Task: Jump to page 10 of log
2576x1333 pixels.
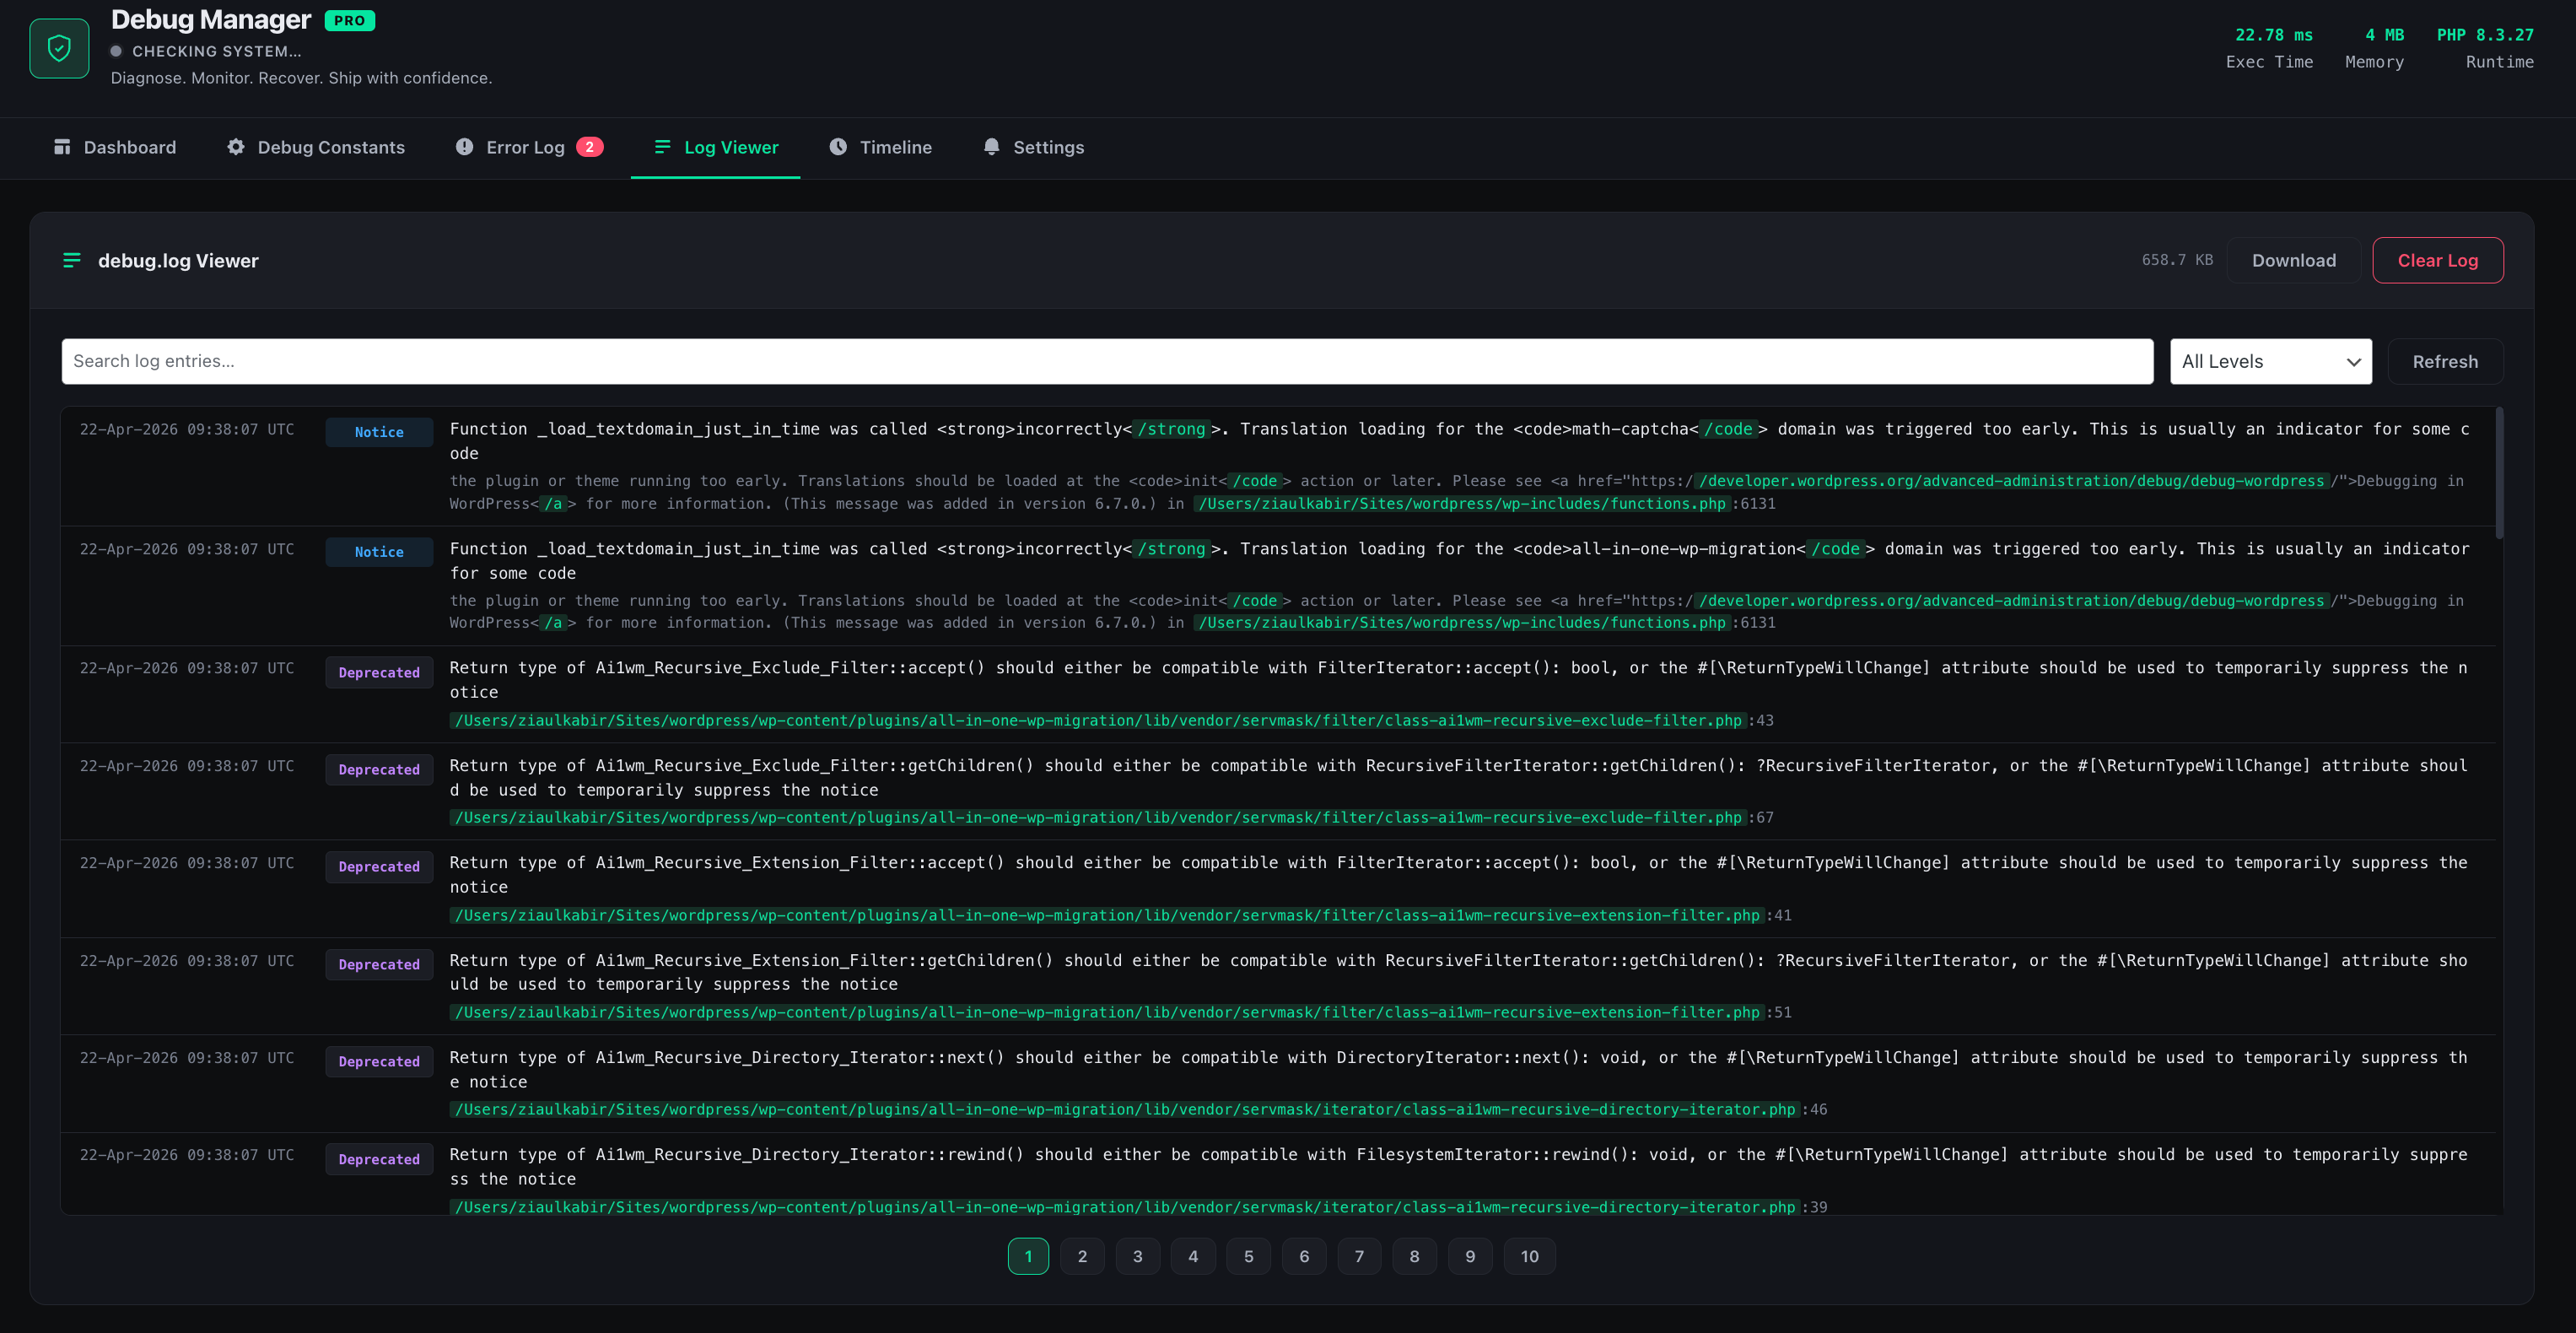Action: click(1529, 1256)
